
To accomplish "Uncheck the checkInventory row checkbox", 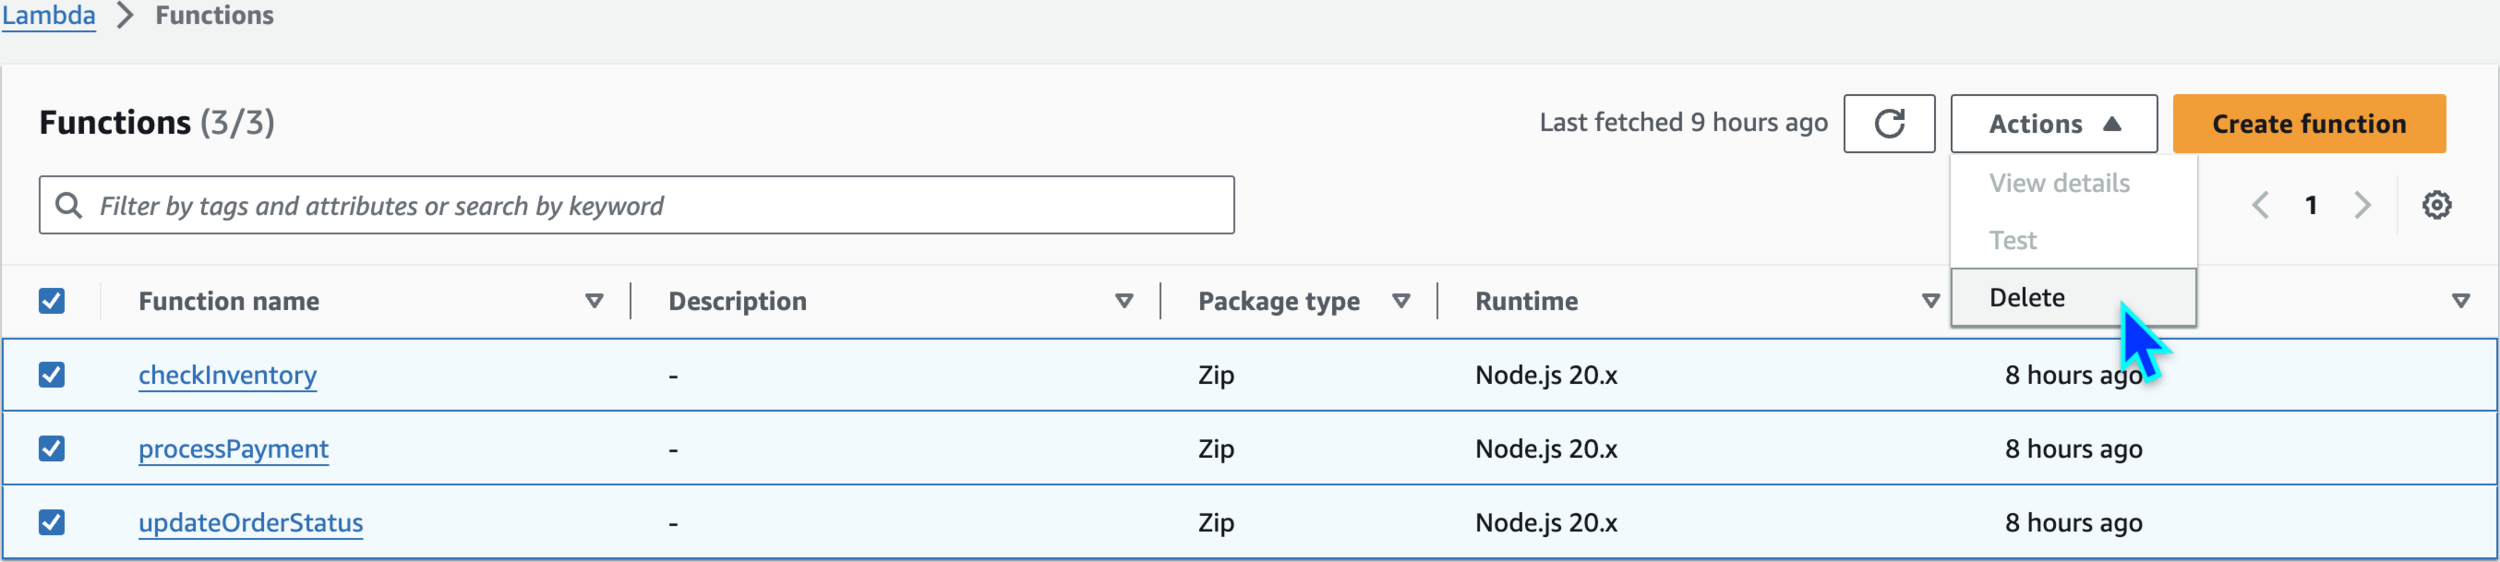I will tap(52, 375).
